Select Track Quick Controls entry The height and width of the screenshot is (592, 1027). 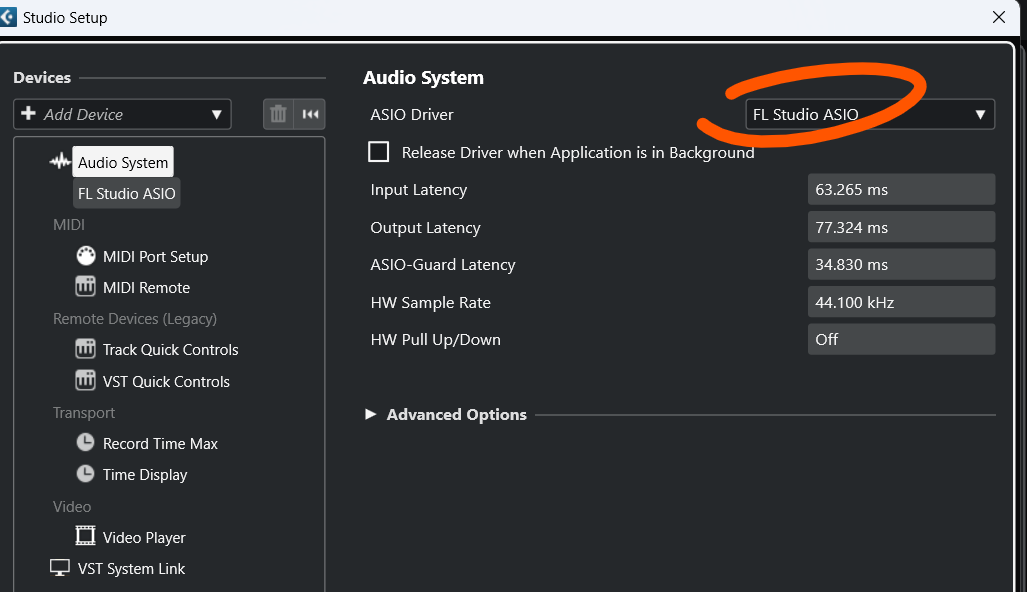coord(170,350)
